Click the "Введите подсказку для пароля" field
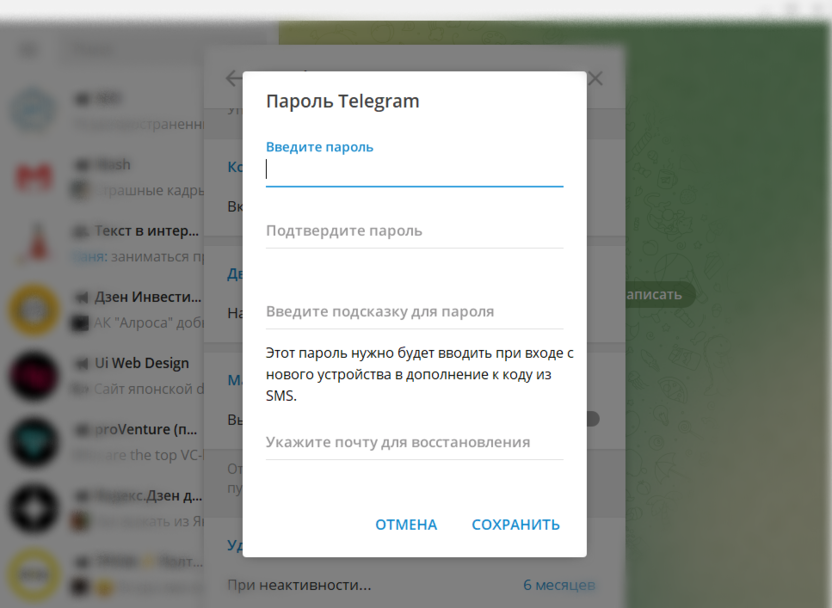 414,312
